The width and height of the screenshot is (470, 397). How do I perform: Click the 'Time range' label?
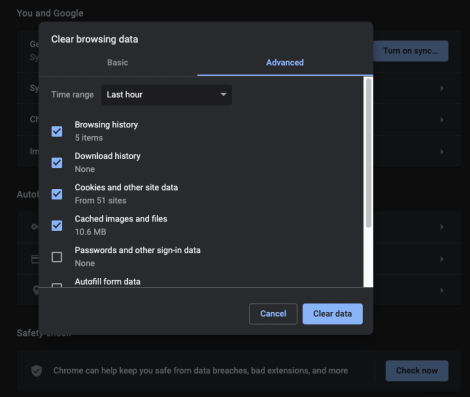click(x=72, y=95)
